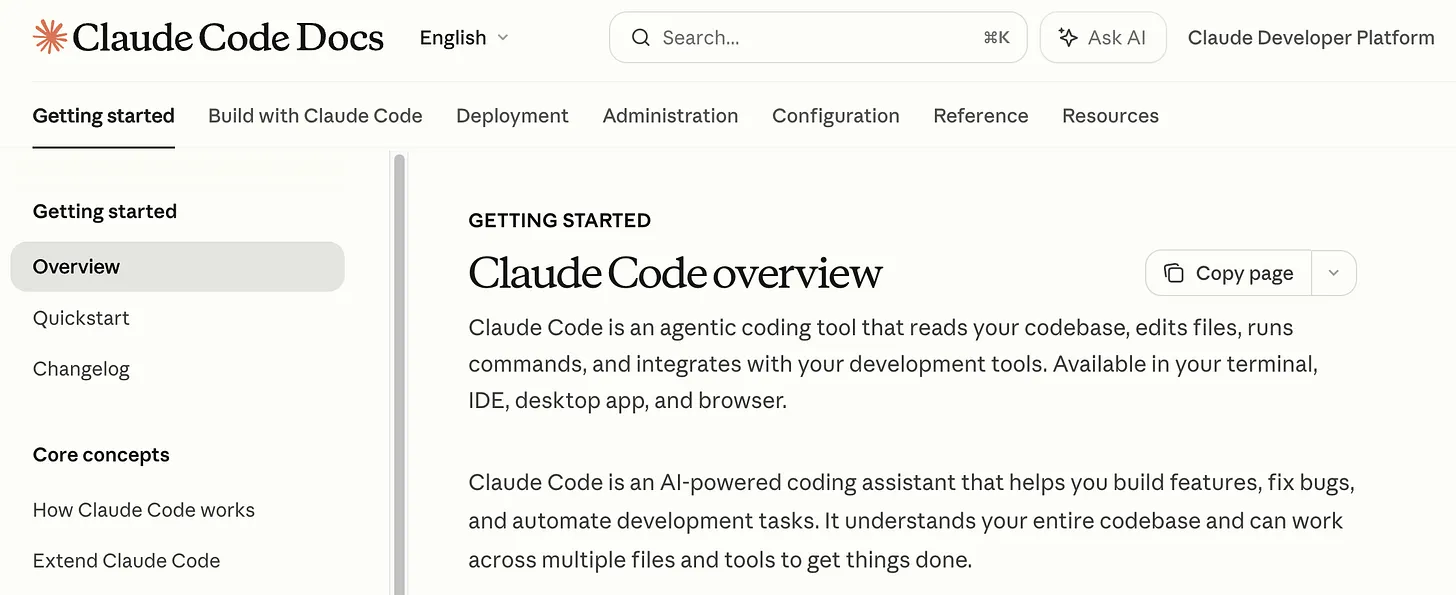Screen dimensions: 1456x595
Task: Switch to the Reference tab
Action: pyautogui.click(x=981, y=116)
